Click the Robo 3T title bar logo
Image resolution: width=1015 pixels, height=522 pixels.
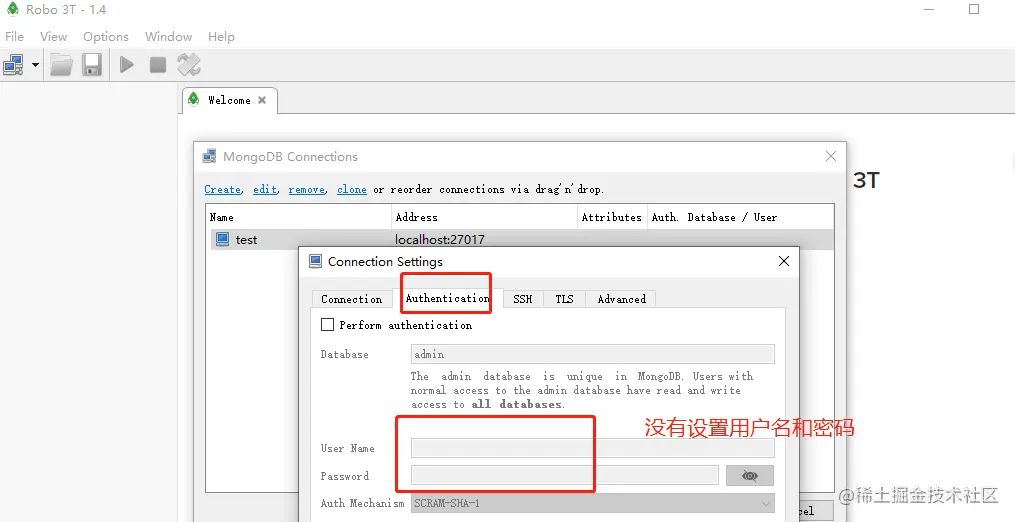pyautogui.click(x=12, y=9)
